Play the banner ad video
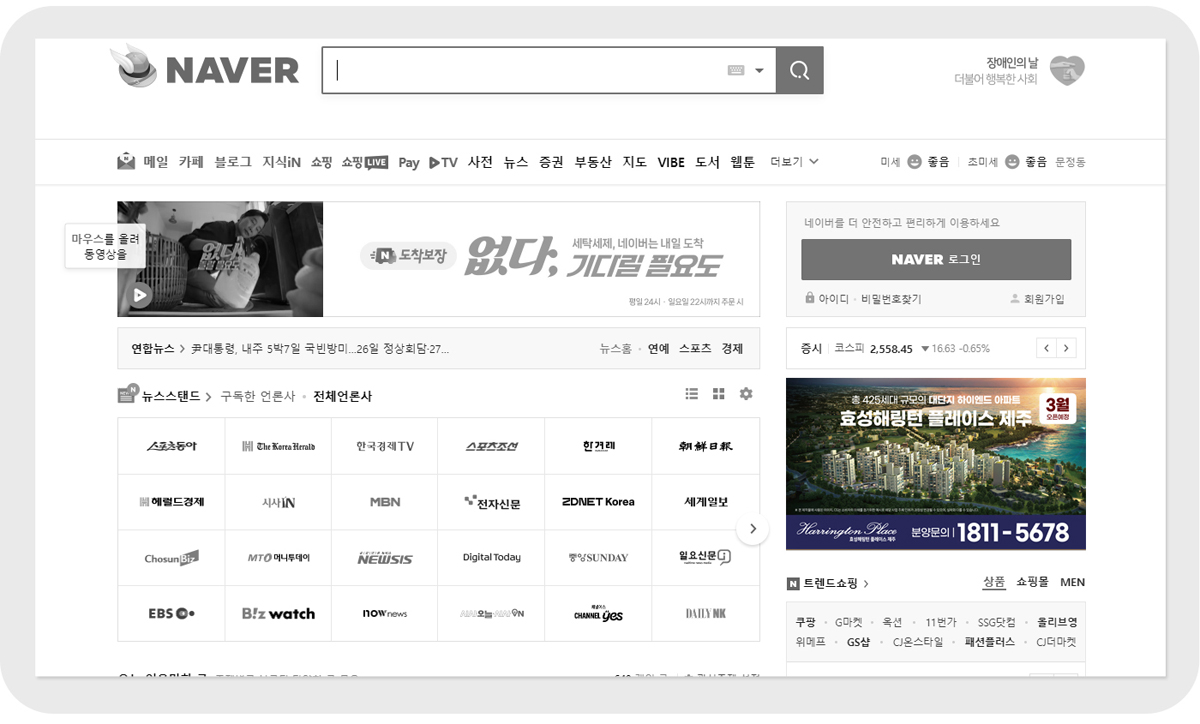1200x724 pixels. point(140,295)
